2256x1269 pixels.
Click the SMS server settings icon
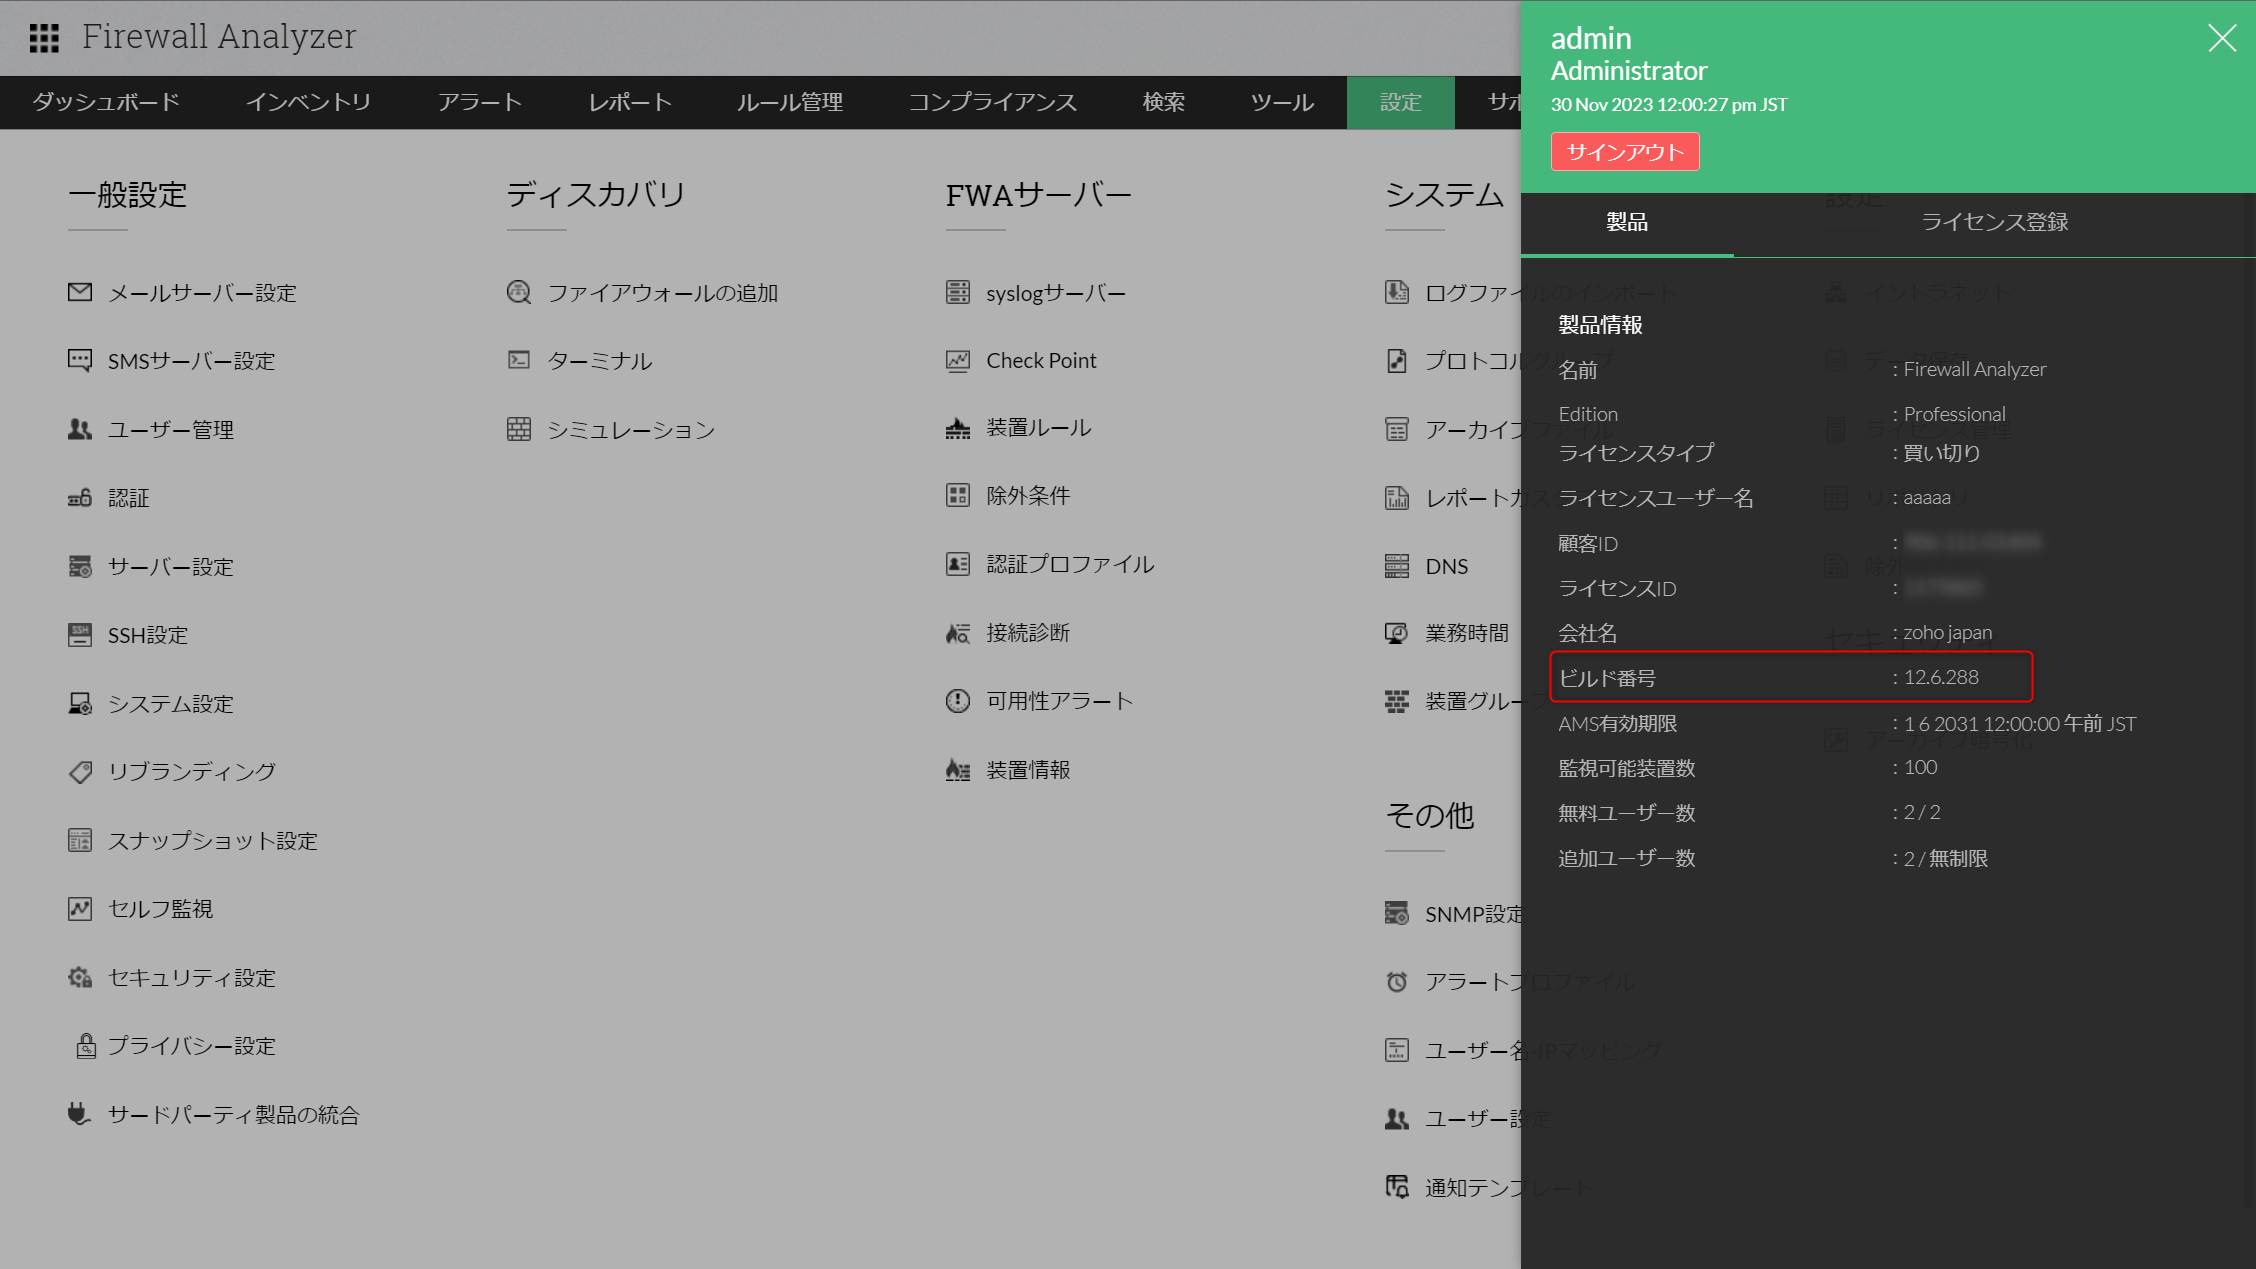click(80, 360)
